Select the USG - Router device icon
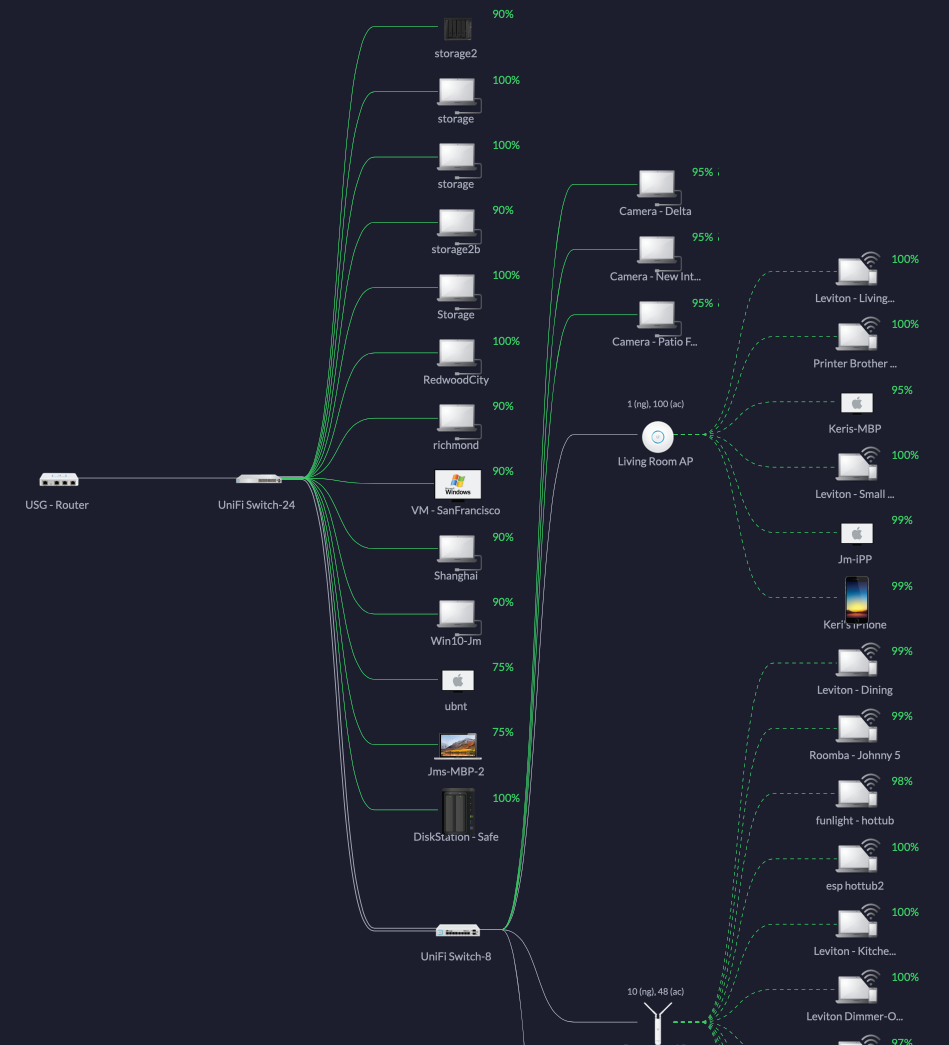 point(59,479)
